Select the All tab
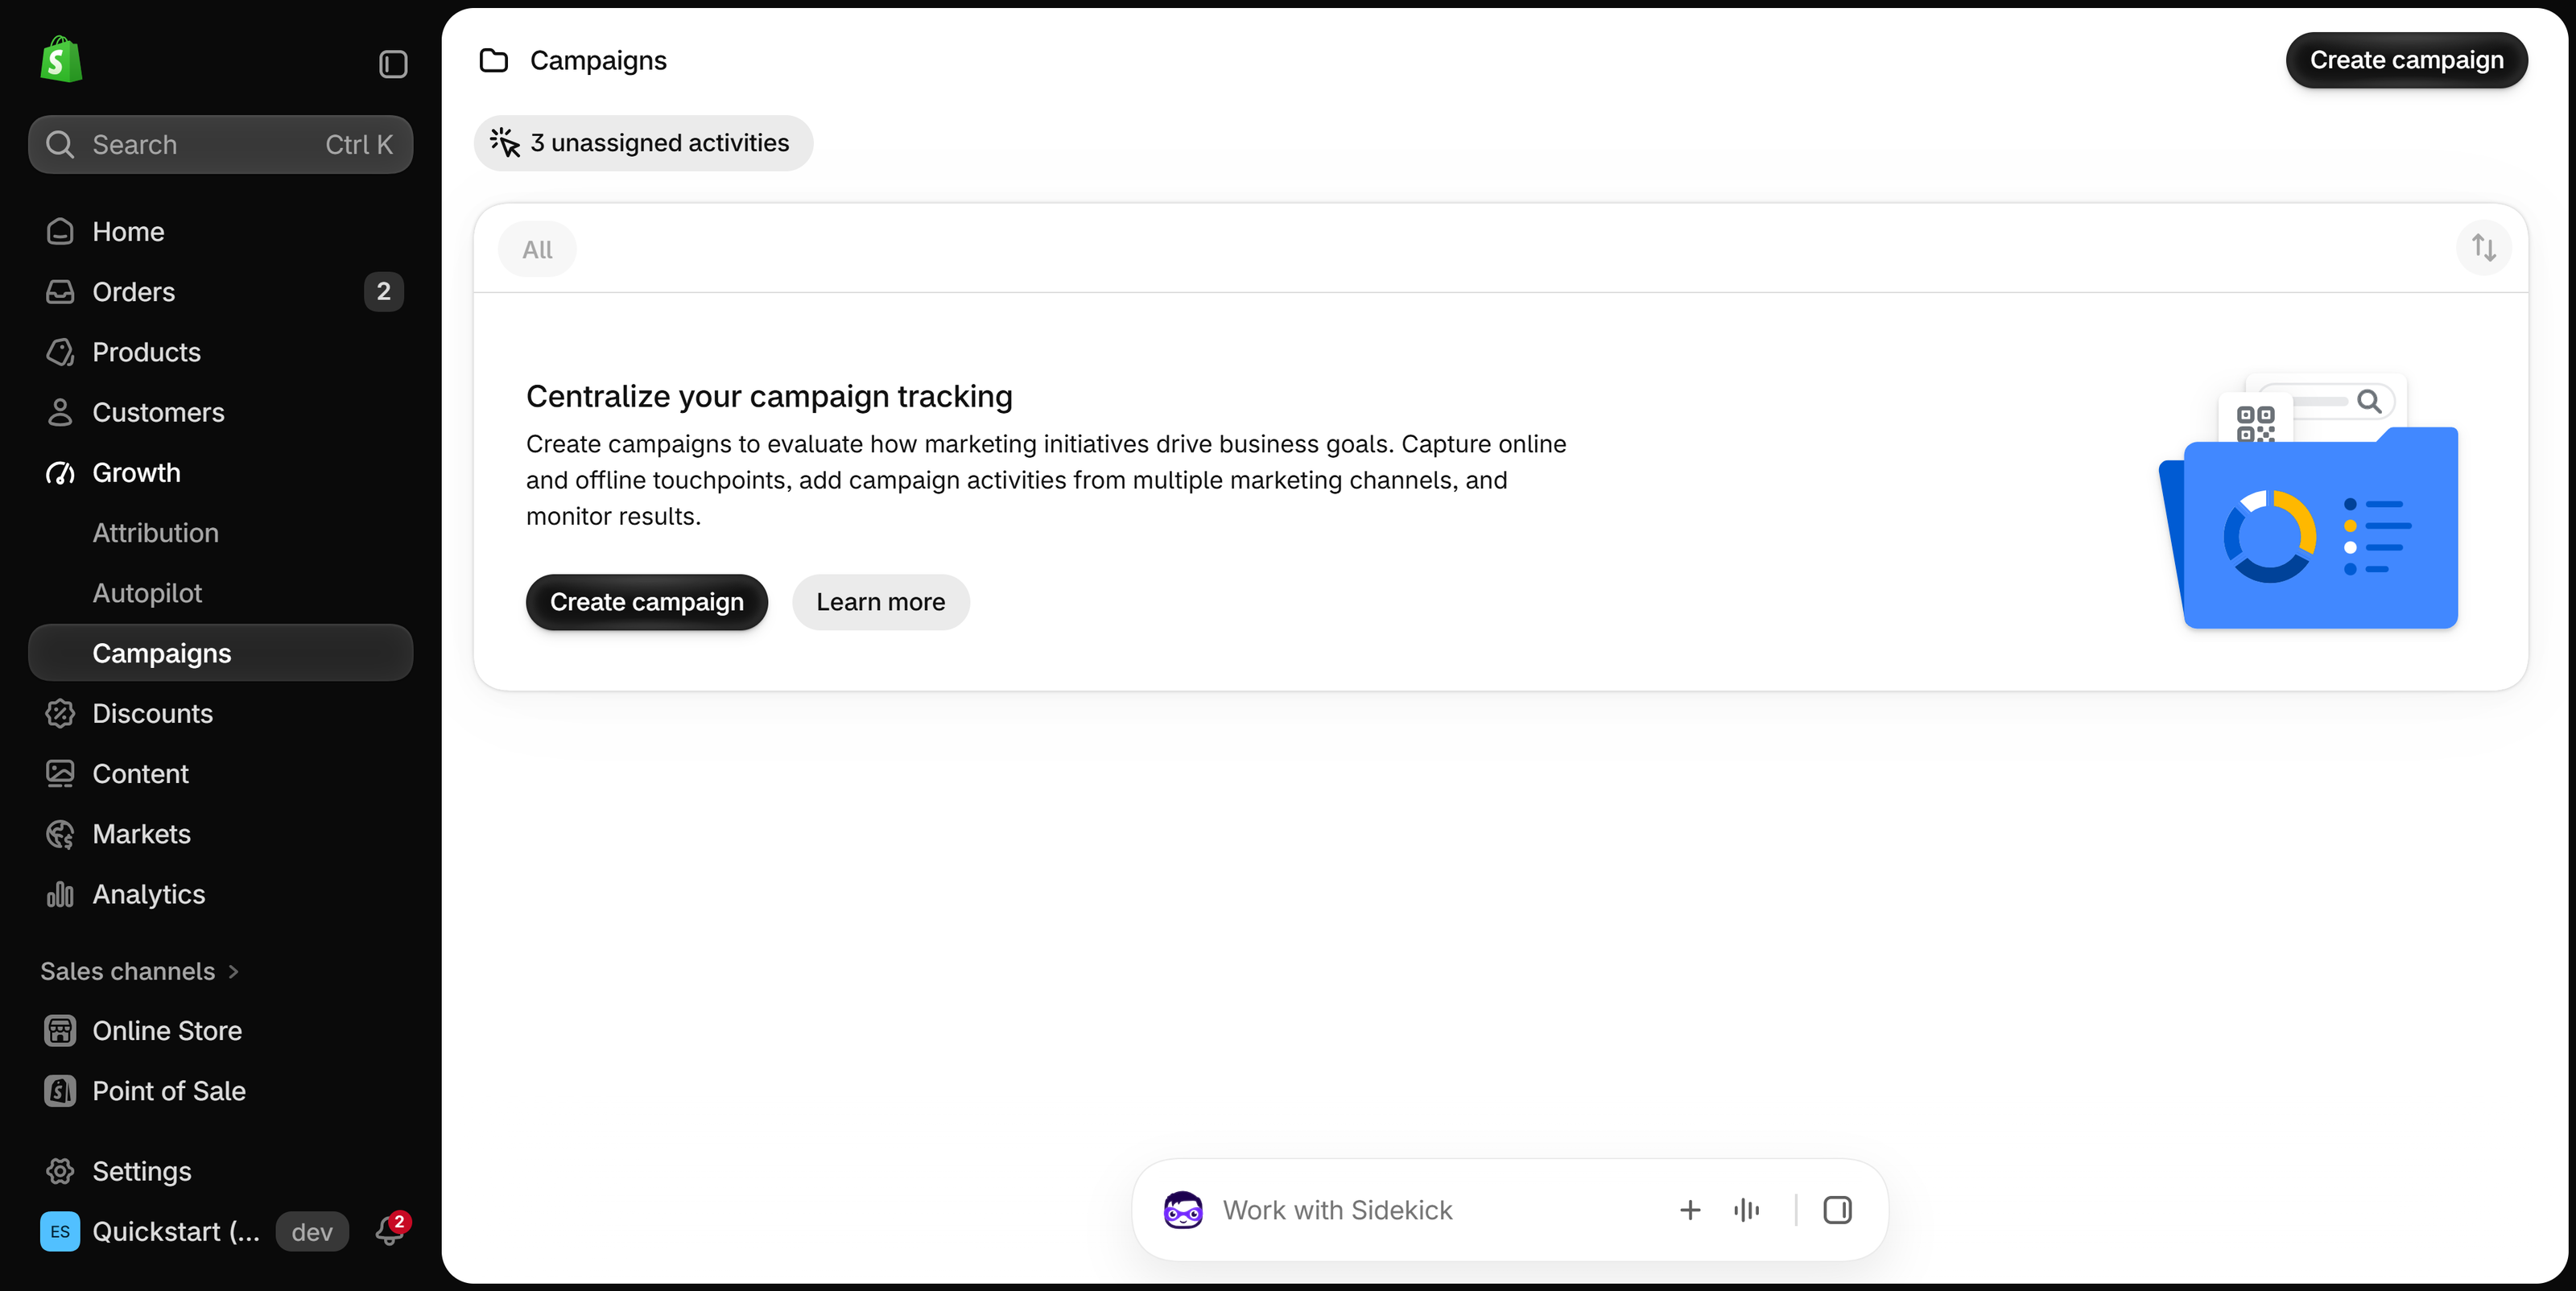 click(537, 249)
